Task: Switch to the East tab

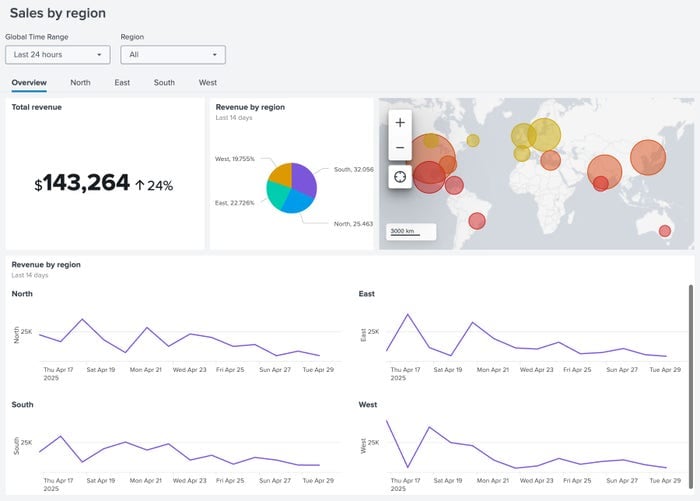Action: [x=122, y=83]
